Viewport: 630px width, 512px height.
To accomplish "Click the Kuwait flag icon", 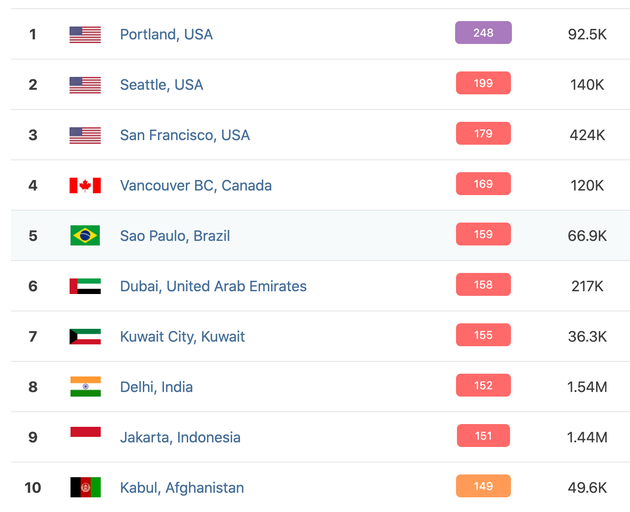I will [85, 337].
